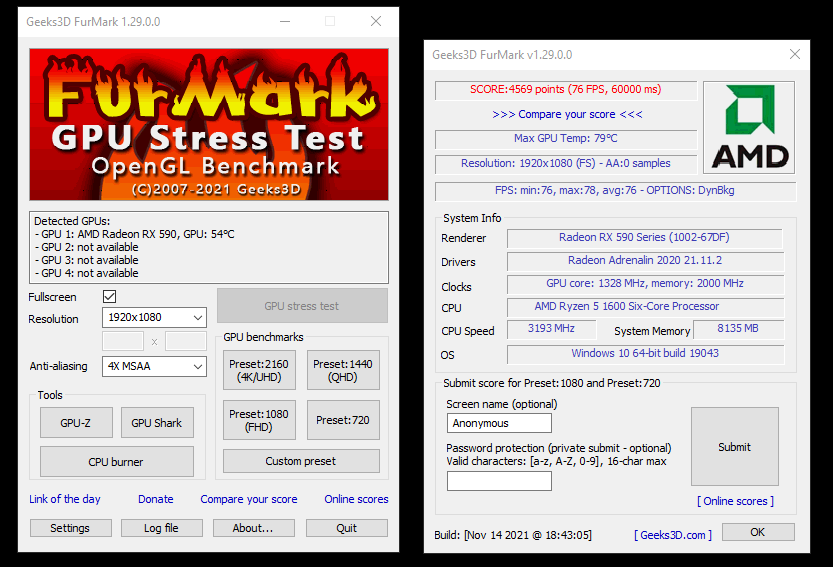
Task: Minimize the FurMark main window
Action: pyautogui.click(x=285, y=21)
